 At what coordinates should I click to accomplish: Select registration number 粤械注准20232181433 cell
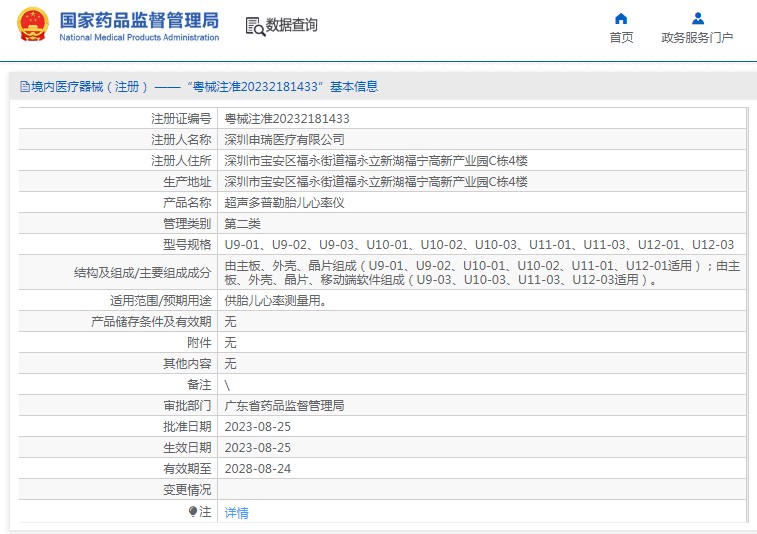287,119
